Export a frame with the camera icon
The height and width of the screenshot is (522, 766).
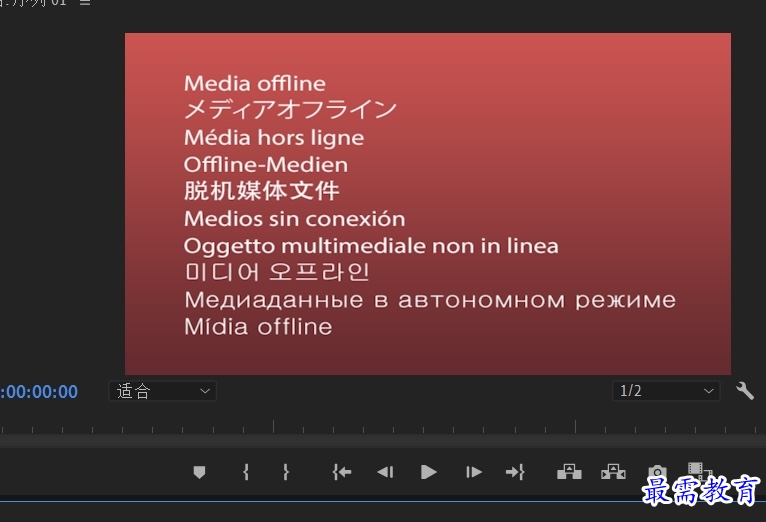click(x=657, y=472)
